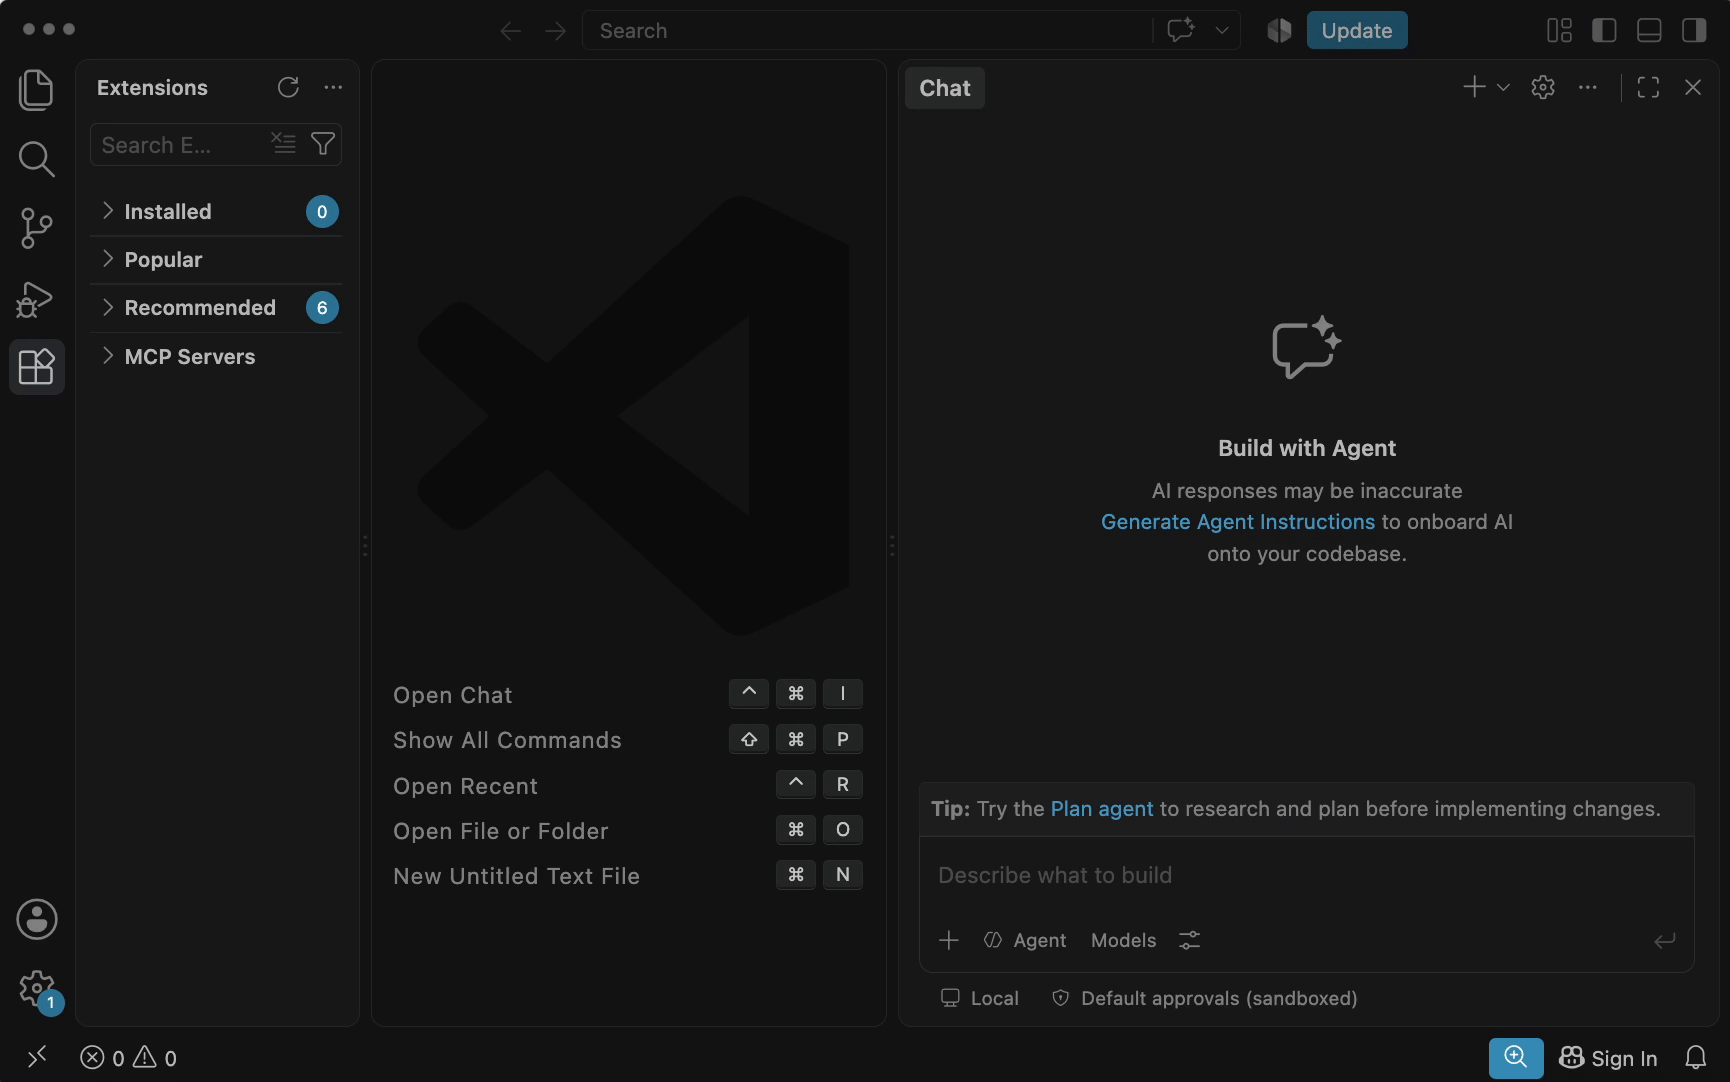The width and height of the screenshot is (1730, 1082).
Task: Open errors and warnings status item
Action: [x=128, y=1057]
